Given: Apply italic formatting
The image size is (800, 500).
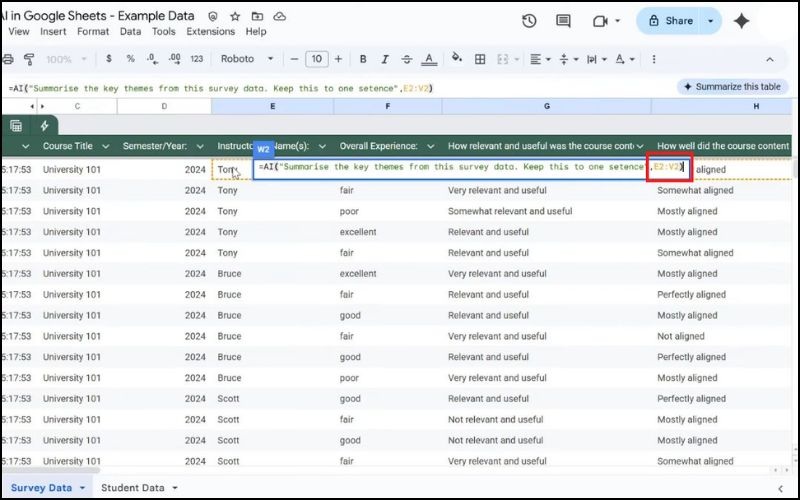Looking at the screenshot, I should 383,59.
